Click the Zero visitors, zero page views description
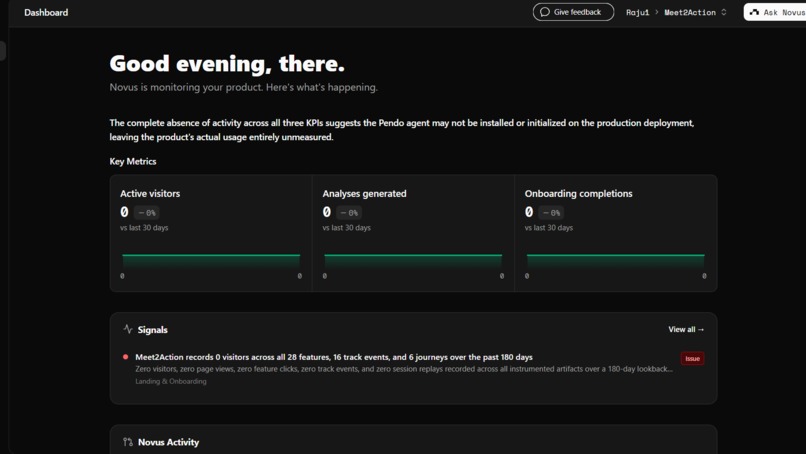This screenshot has height=454, width=806. coord(404,369)
